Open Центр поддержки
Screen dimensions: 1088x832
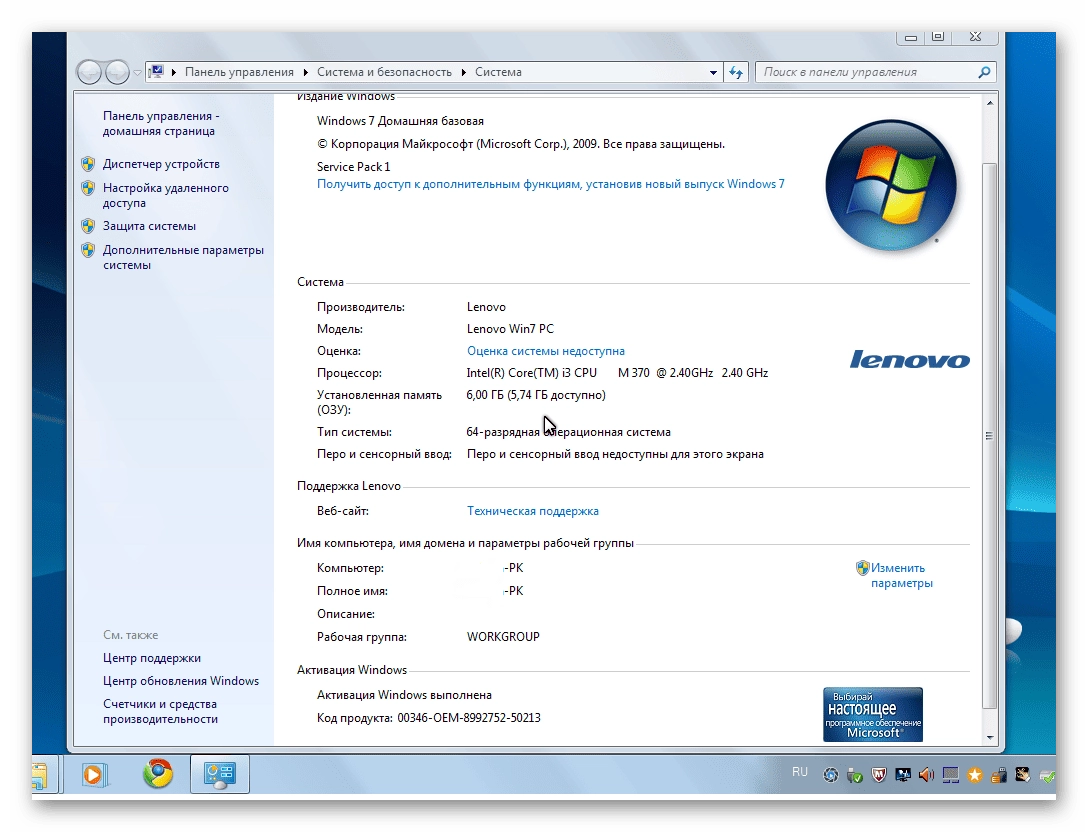[x=152, y=658]
